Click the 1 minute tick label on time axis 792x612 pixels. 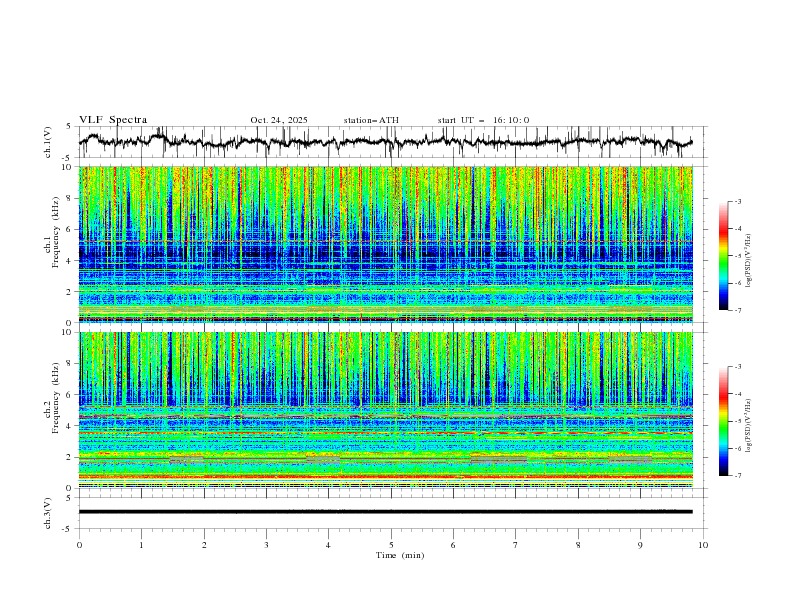[141, 545]
